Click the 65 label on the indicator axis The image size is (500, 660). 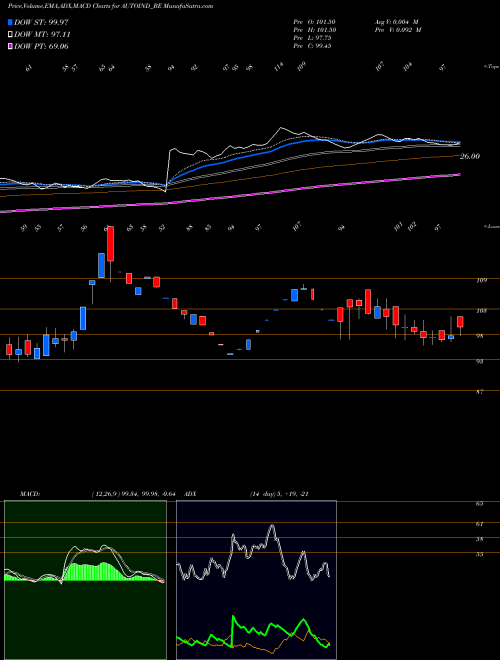(479, 504)
